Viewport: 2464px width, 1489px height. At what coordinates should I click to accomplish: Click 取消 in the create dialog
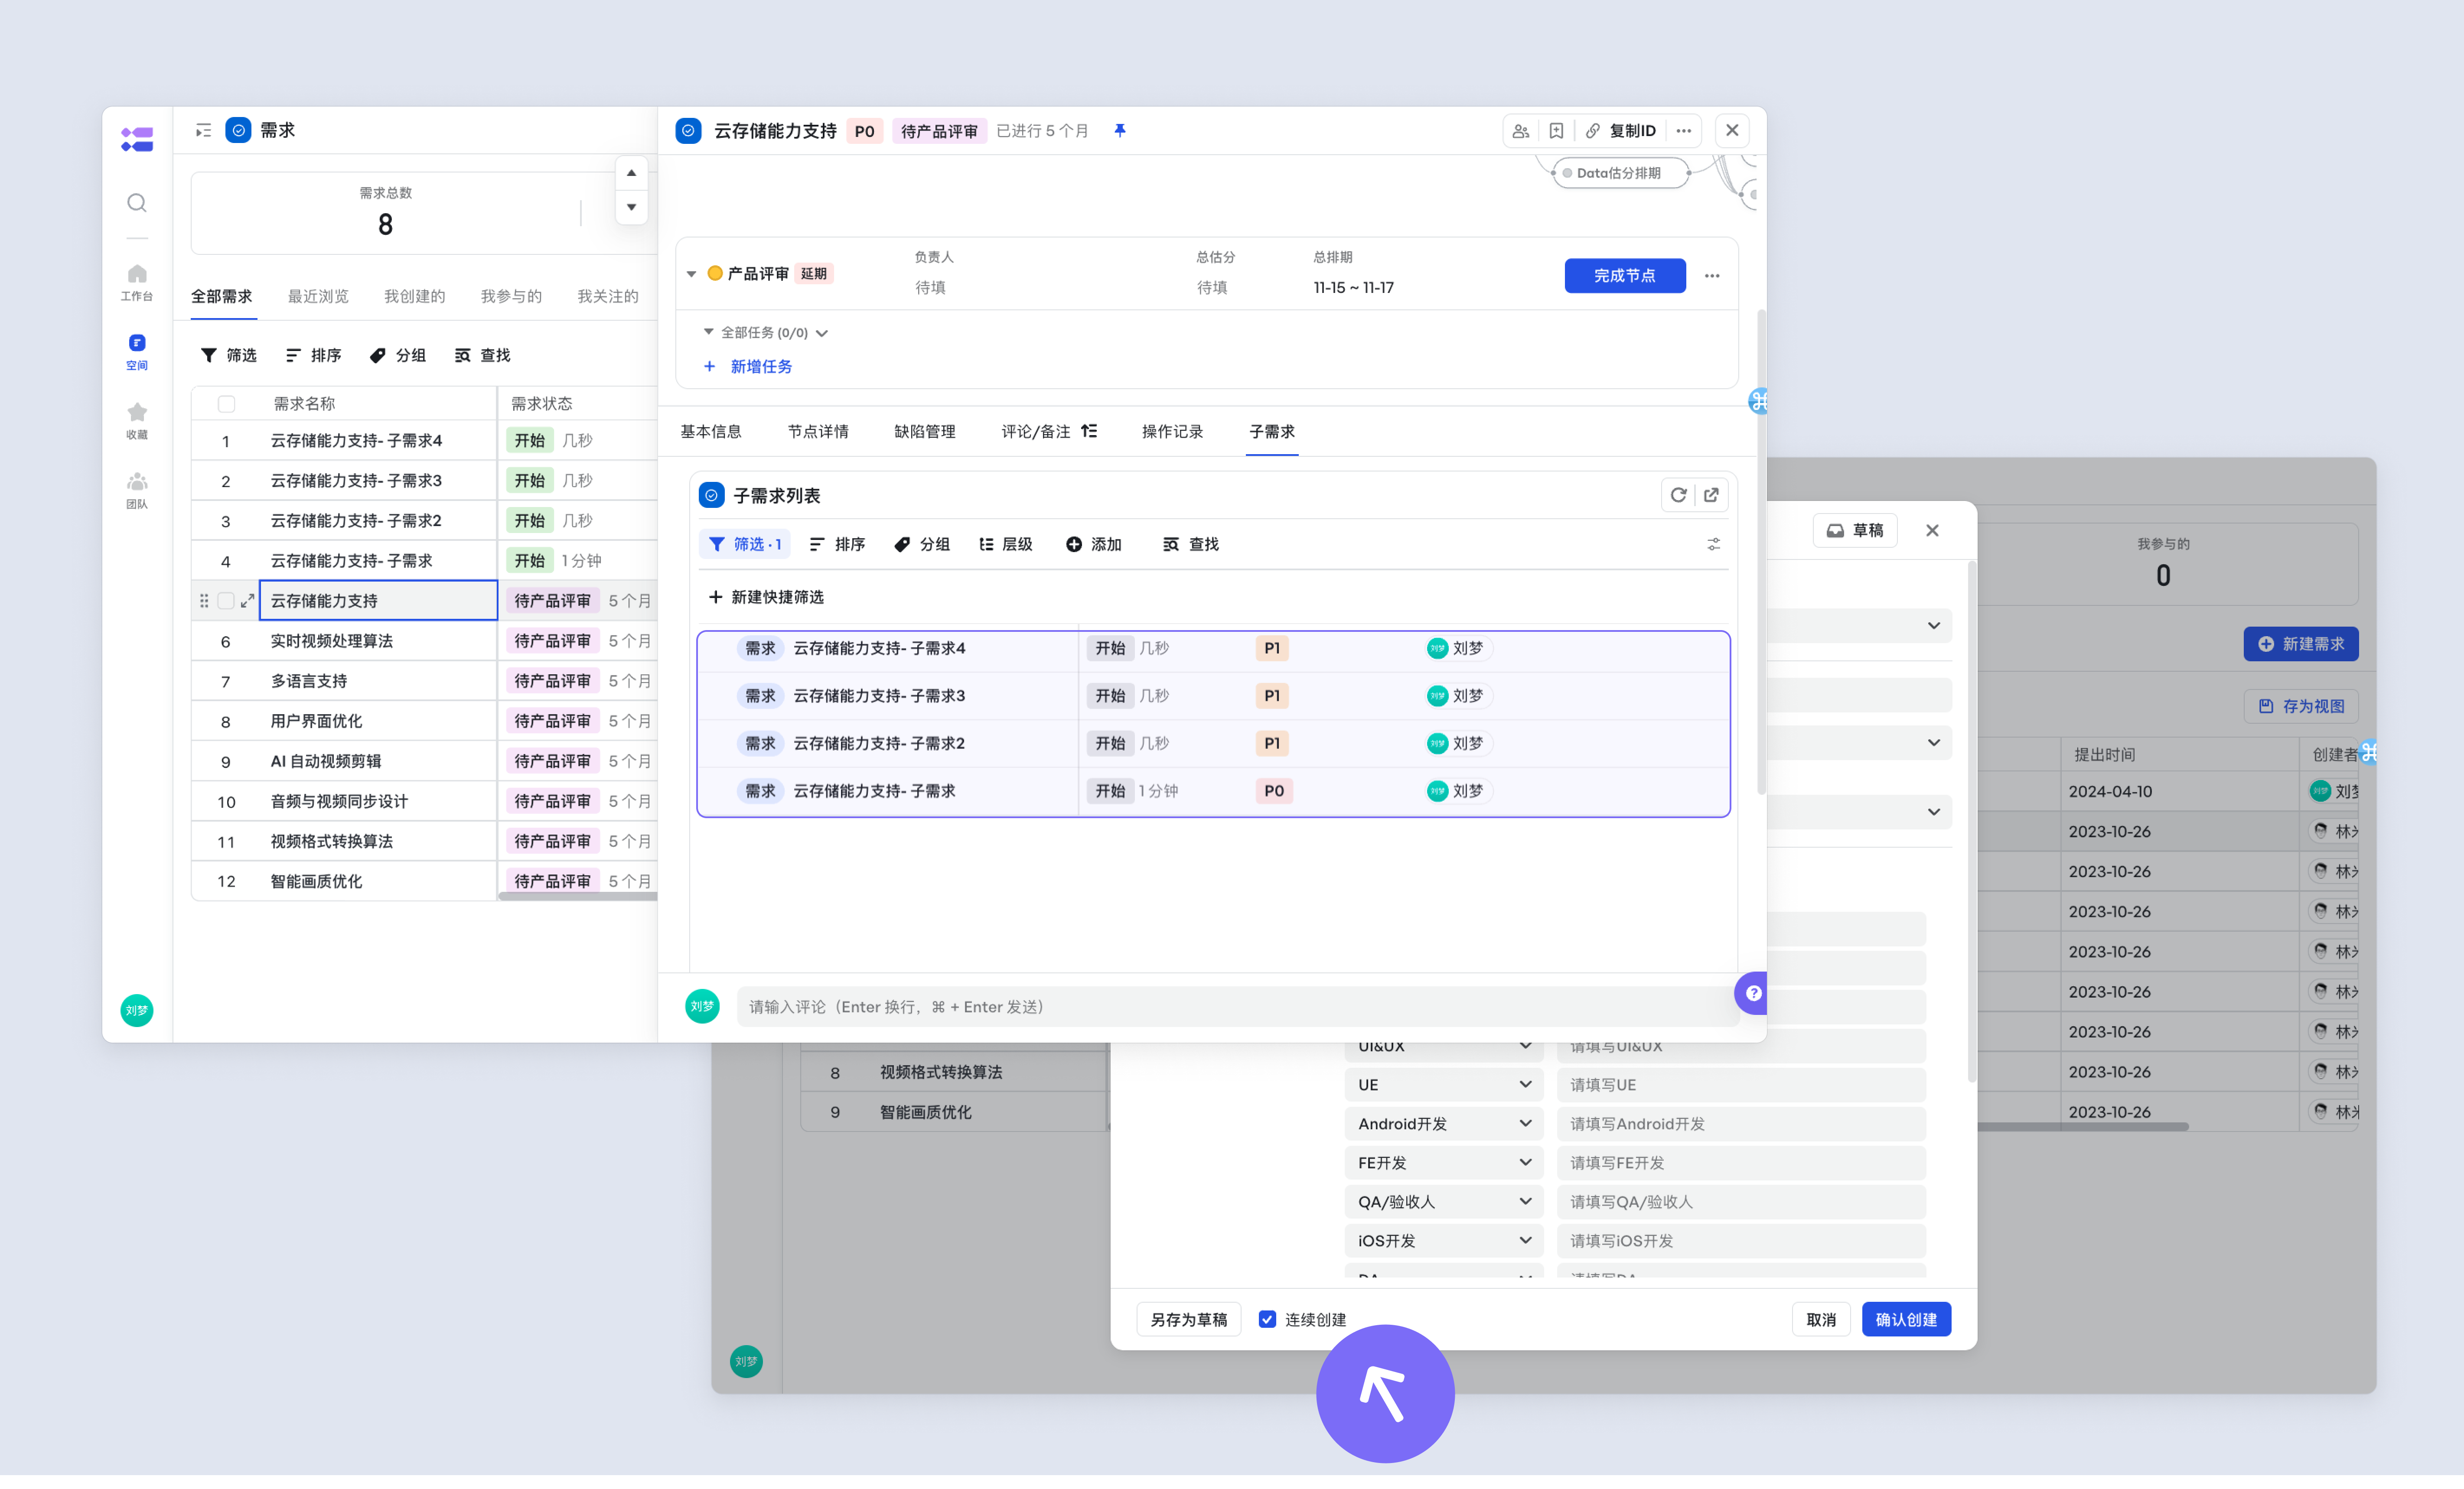1821,1319
